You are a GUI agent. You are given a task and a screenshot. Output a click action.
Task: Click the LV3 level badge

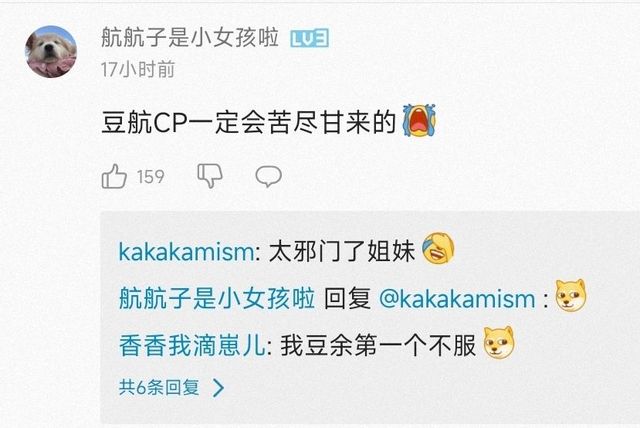pos(309,38)
